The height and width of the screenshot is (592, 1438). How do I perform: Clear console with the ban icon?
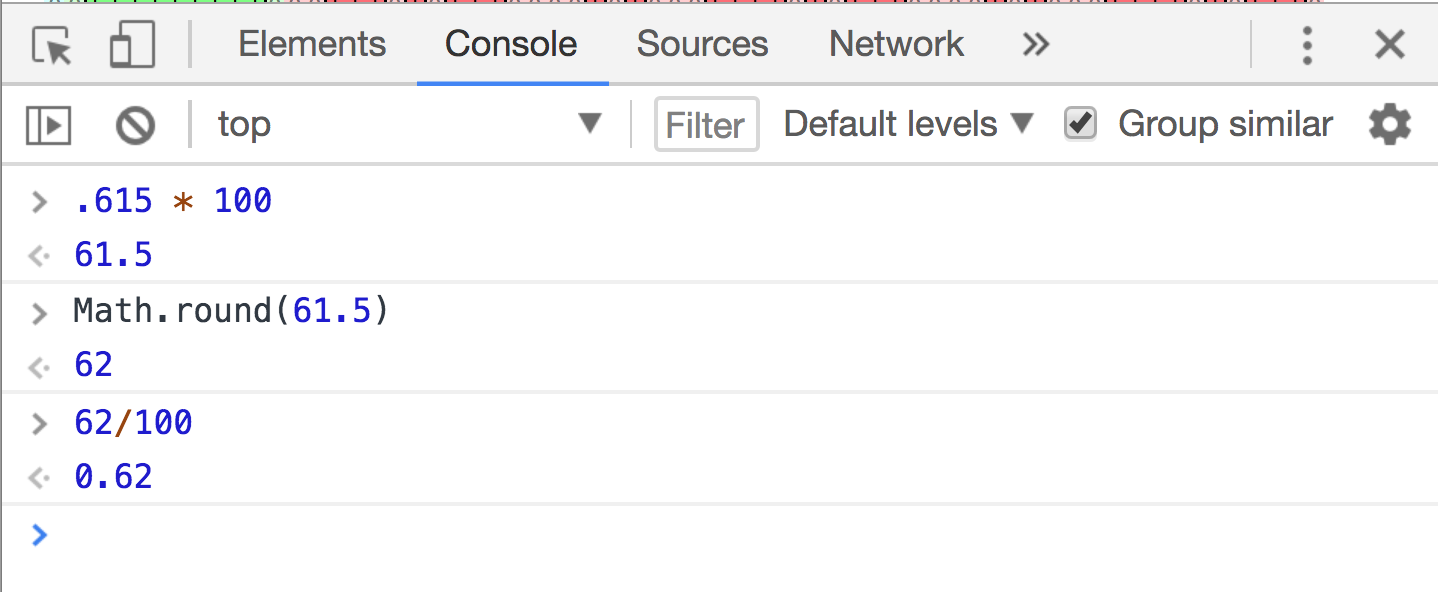pyautogui.click(x=135, y=125)
